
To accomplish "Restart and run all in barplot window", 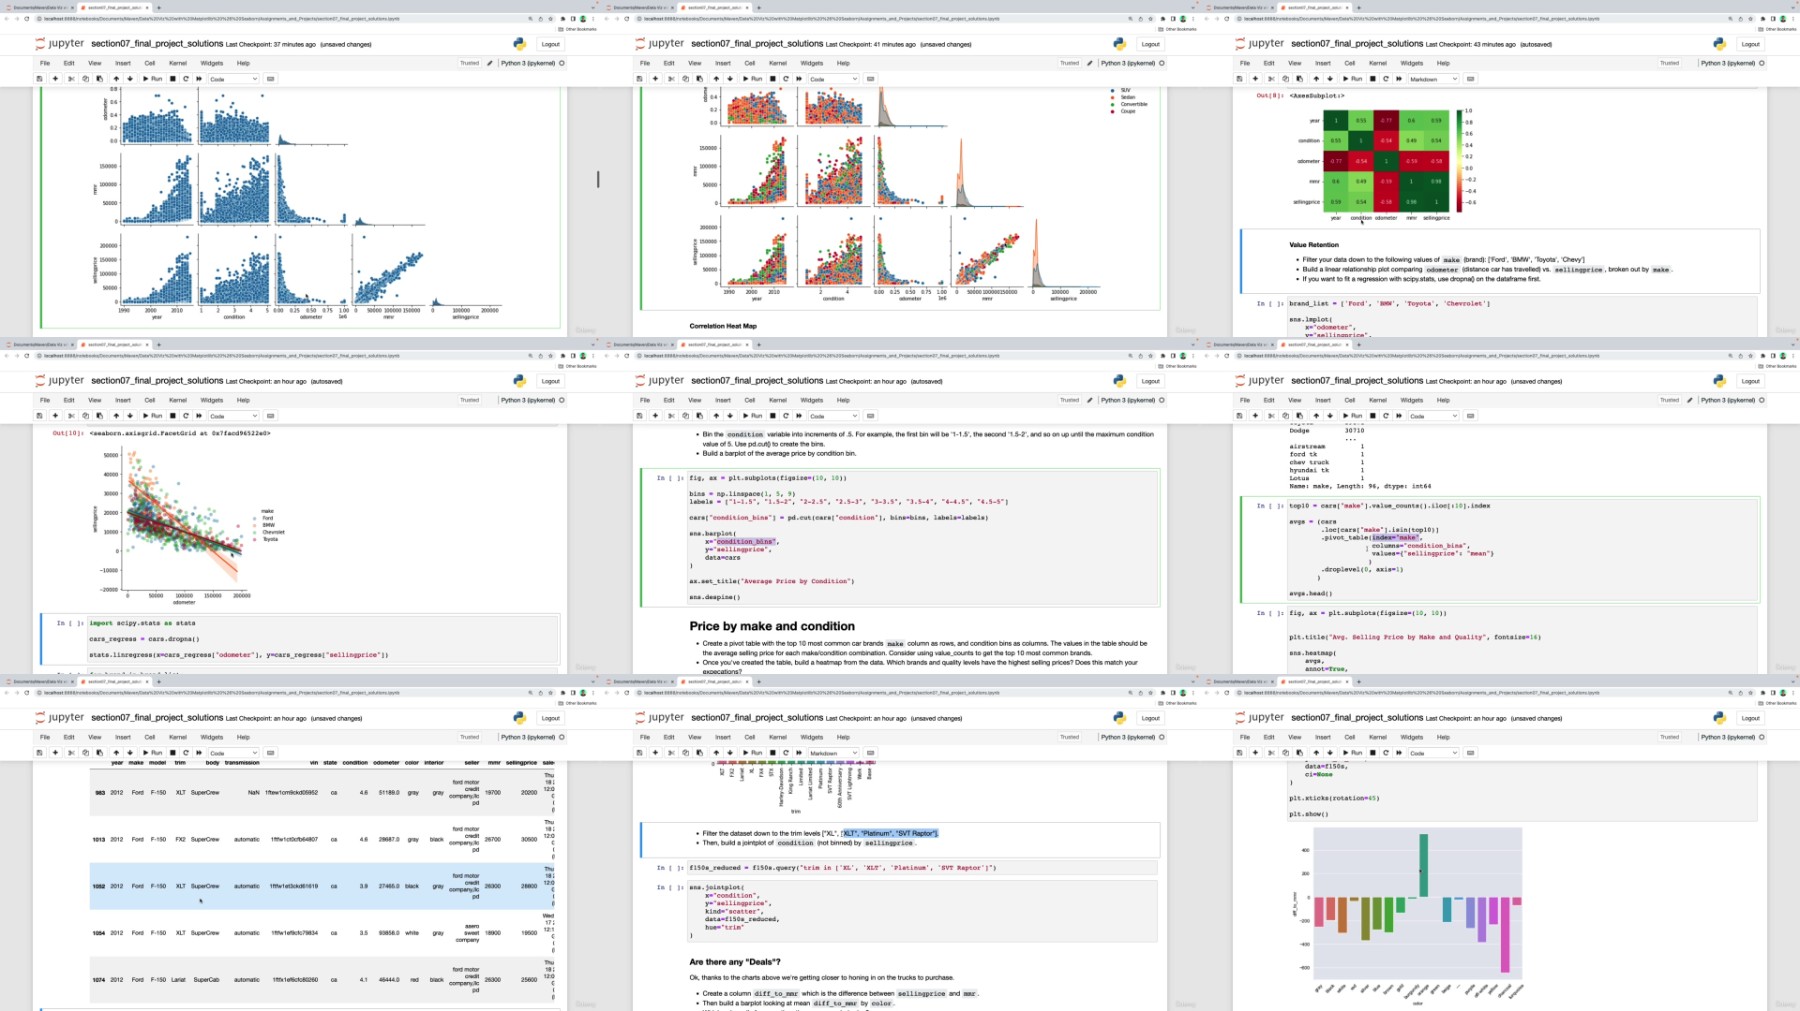I will 1399,753.
